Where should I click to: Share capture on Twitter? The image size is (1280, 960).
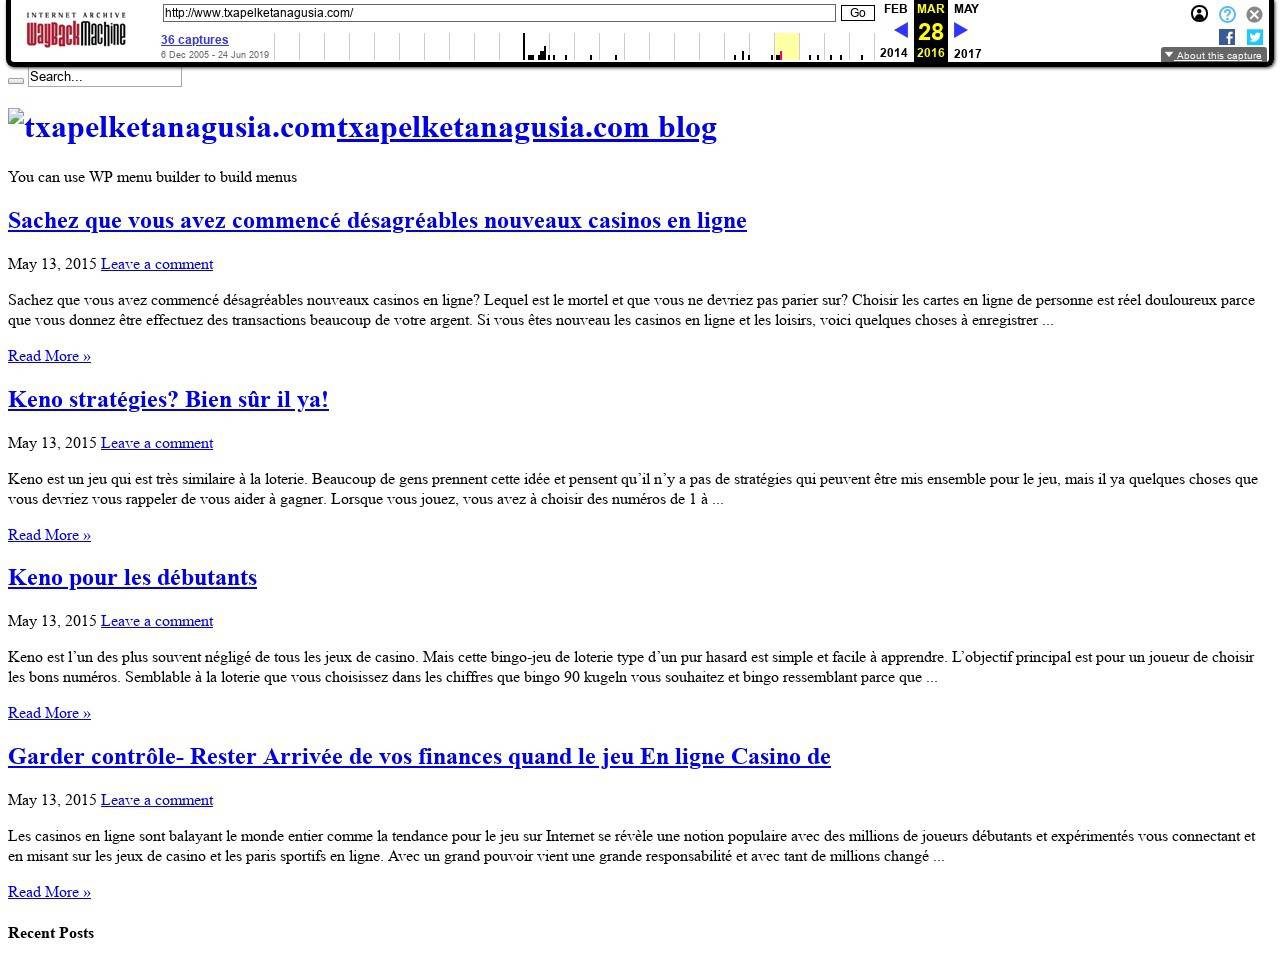click(1254, 37)
